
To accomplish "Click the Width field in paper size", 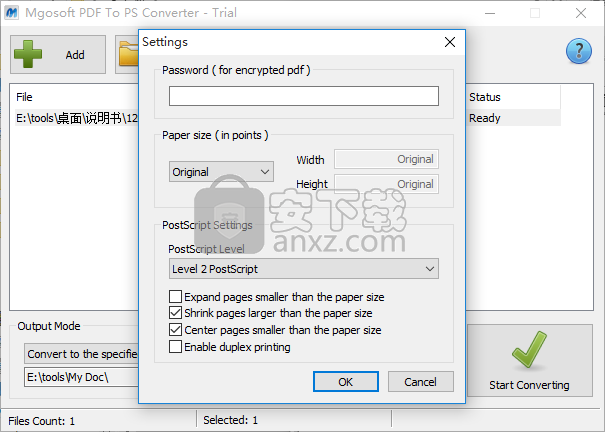I will coord(386,159).
